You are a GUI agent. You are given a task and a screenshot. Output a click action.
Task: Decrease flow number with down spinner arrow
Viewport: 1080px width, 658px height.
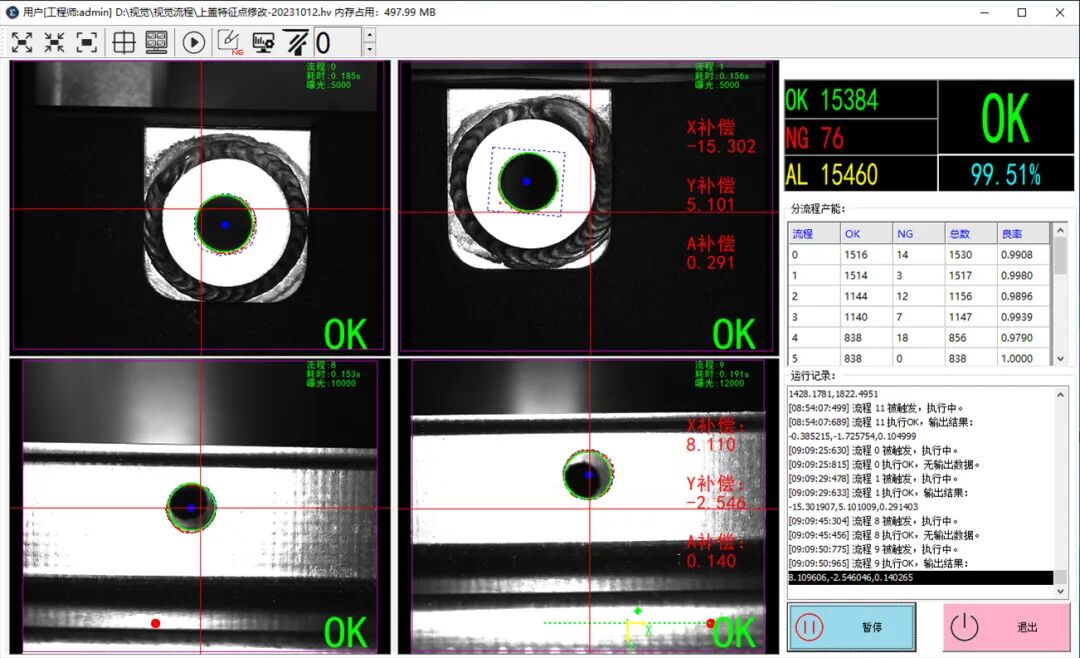point(369,50)
